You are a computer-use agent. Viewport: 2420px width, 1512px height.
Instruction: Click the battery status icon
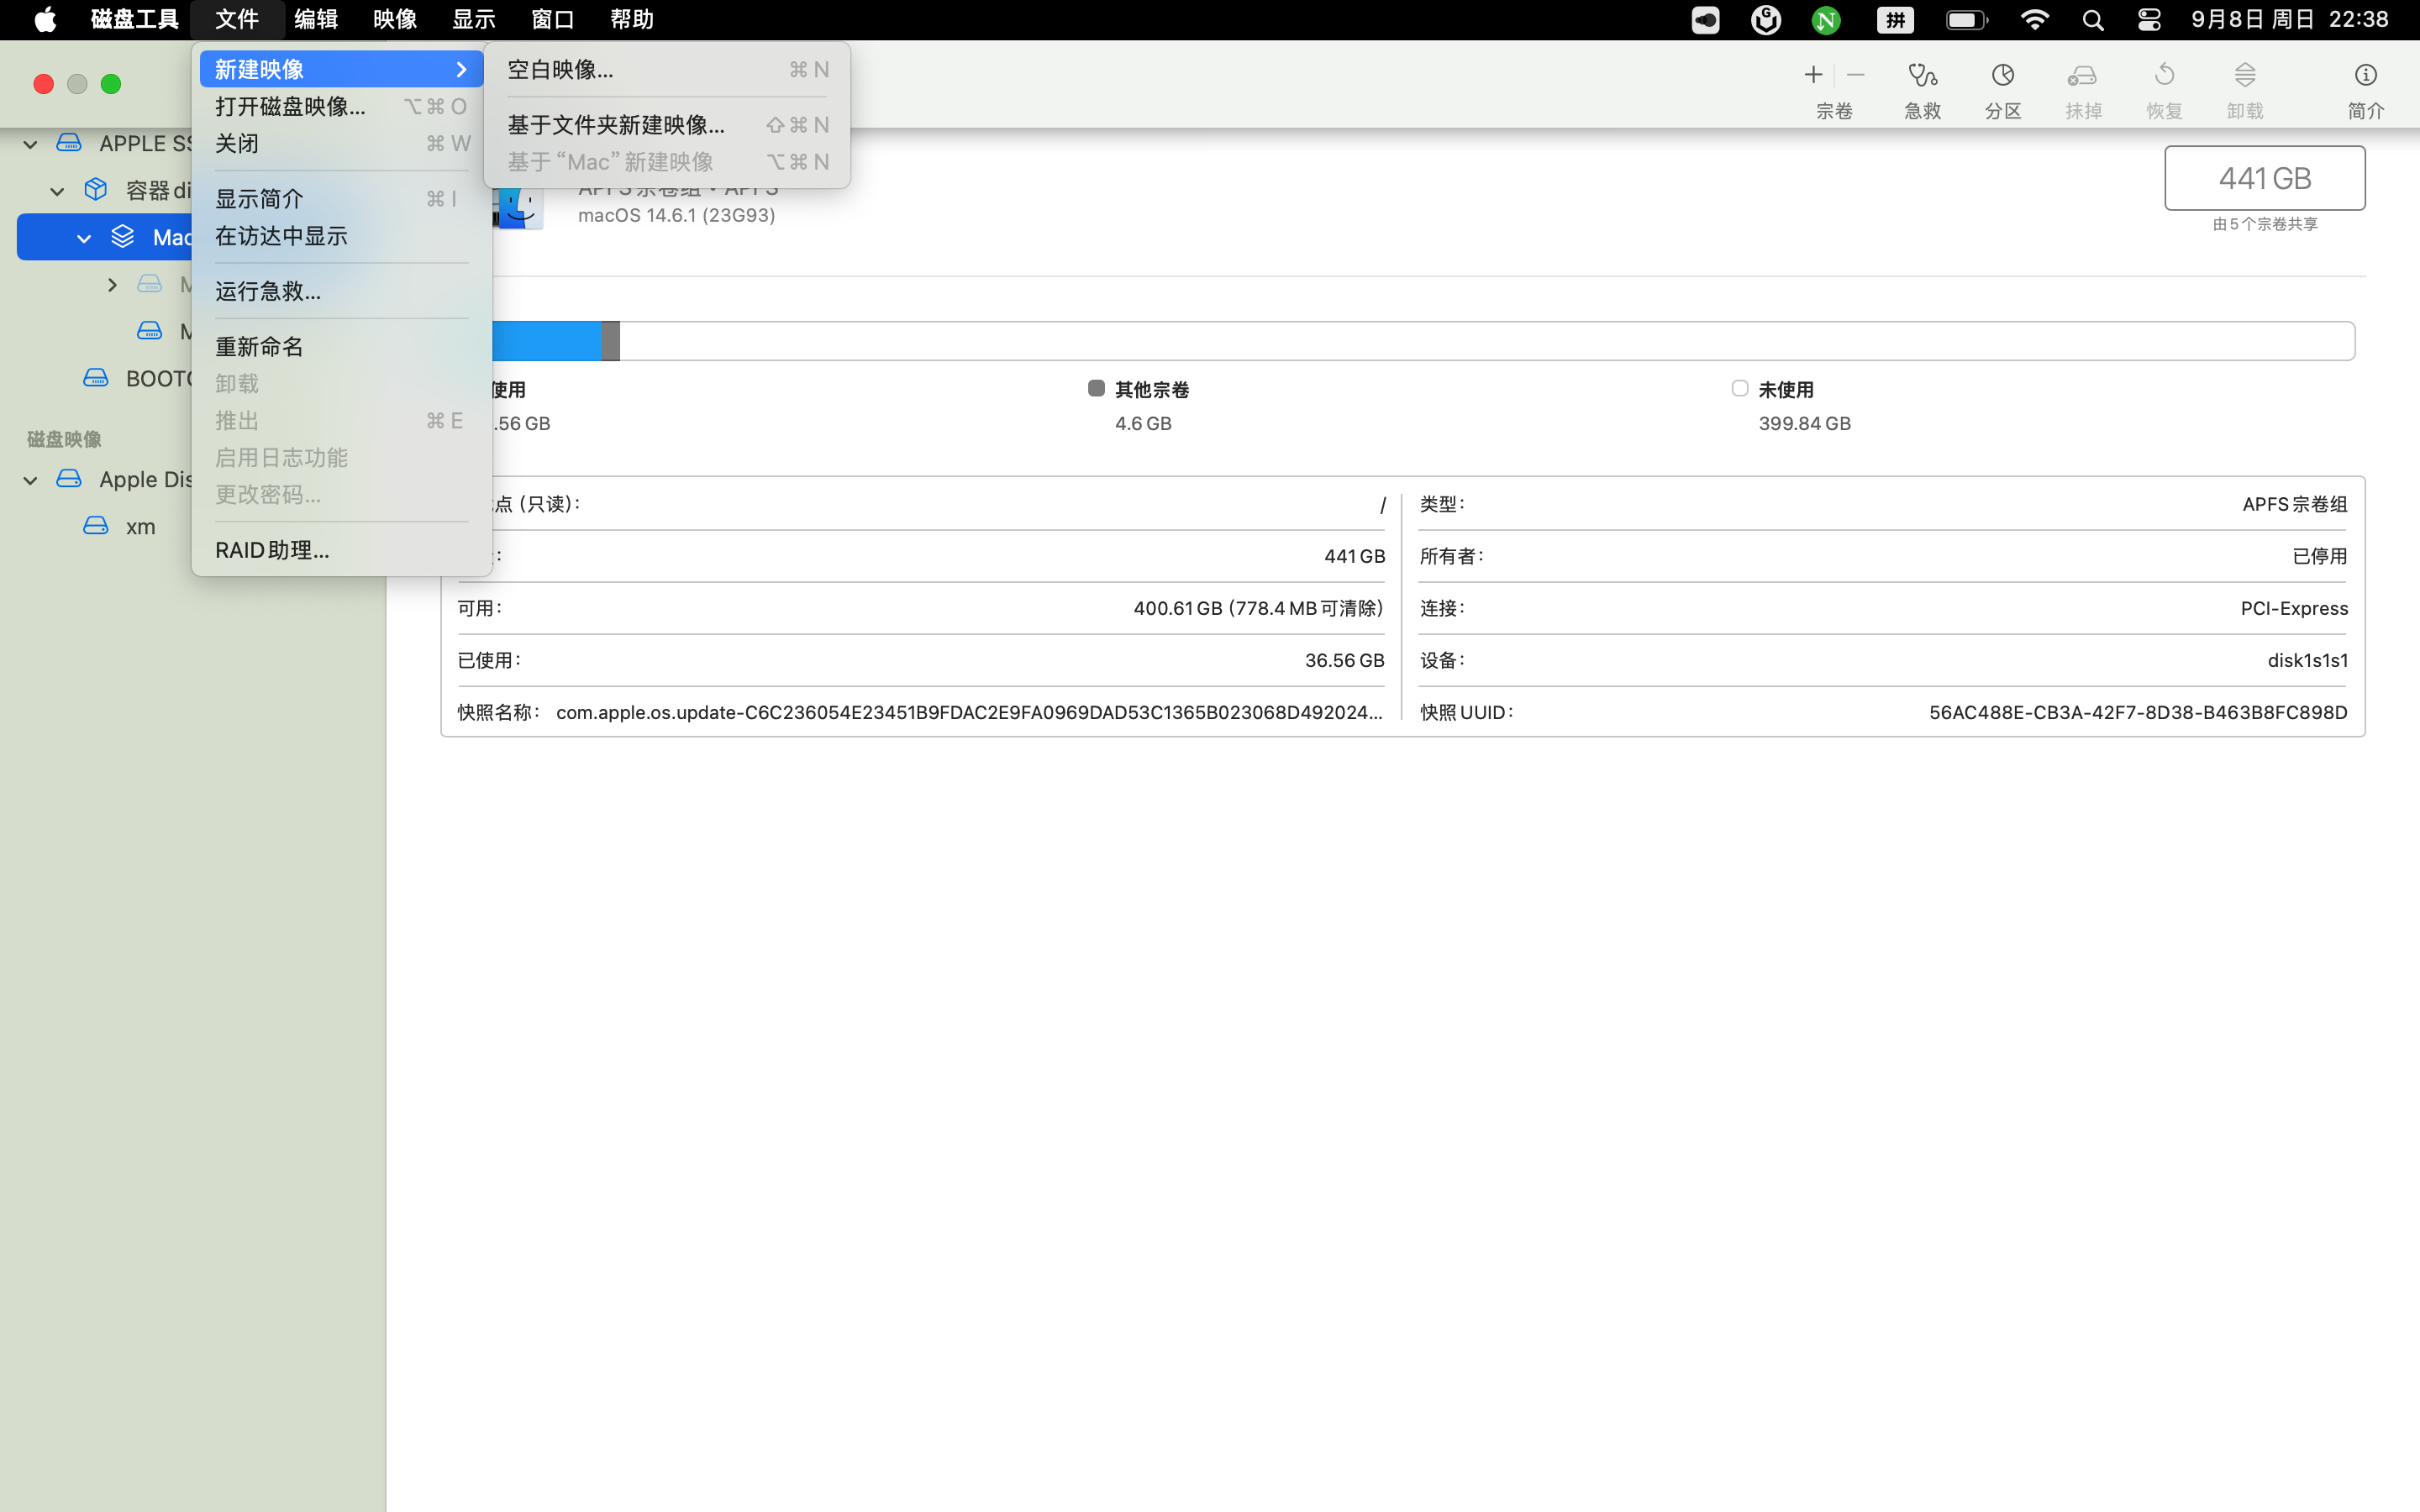1966,20
